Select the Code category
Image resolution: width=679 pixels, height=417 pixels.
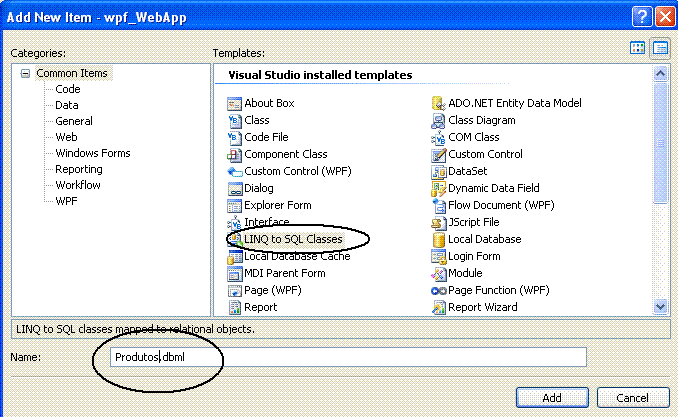(68, 89)
